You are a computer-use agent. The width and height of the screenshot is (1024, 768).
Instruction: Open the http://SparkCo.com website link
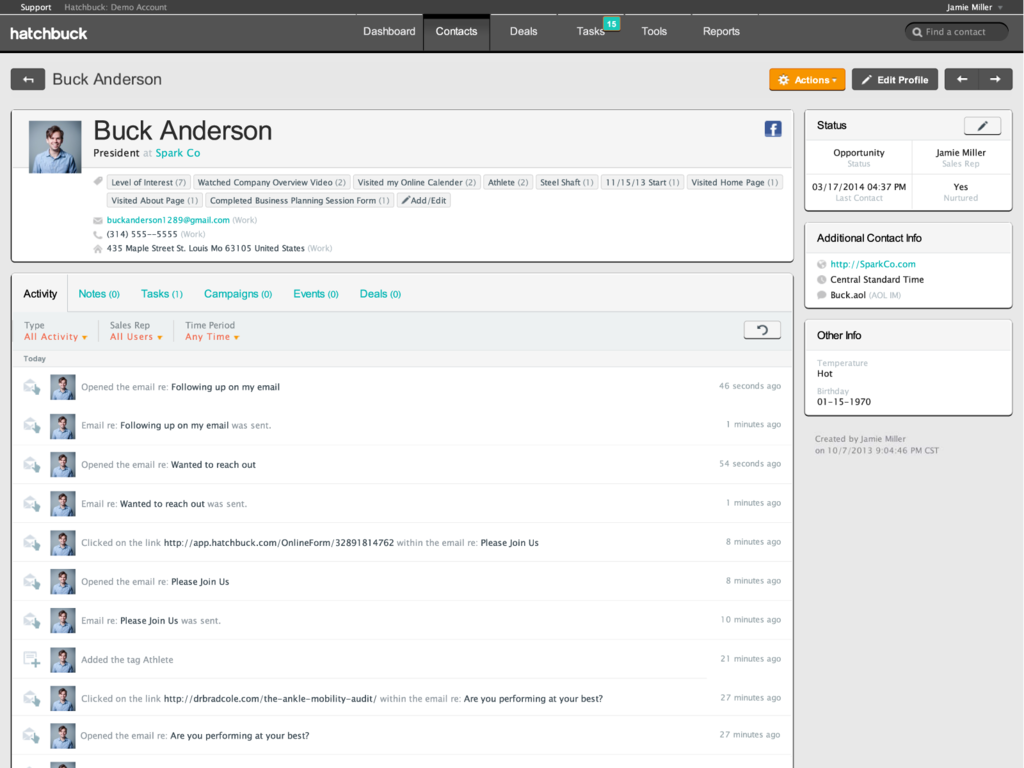click(x=872, y=264)
